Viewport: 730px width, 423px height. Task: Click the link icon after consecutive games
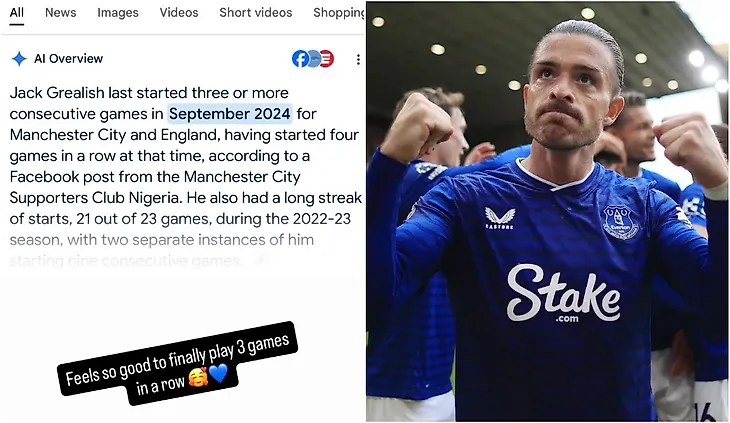click(x=261, y=260)
